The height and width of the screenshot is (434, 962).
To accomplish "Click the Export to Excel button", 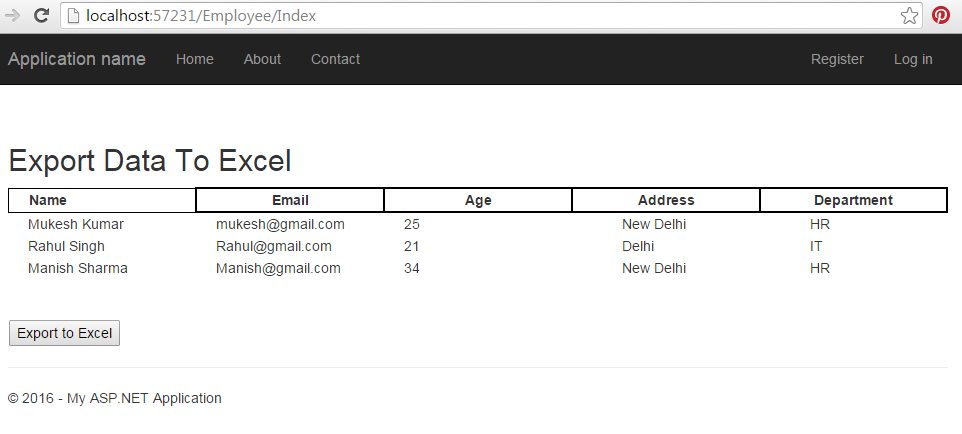I will [64, 333].
